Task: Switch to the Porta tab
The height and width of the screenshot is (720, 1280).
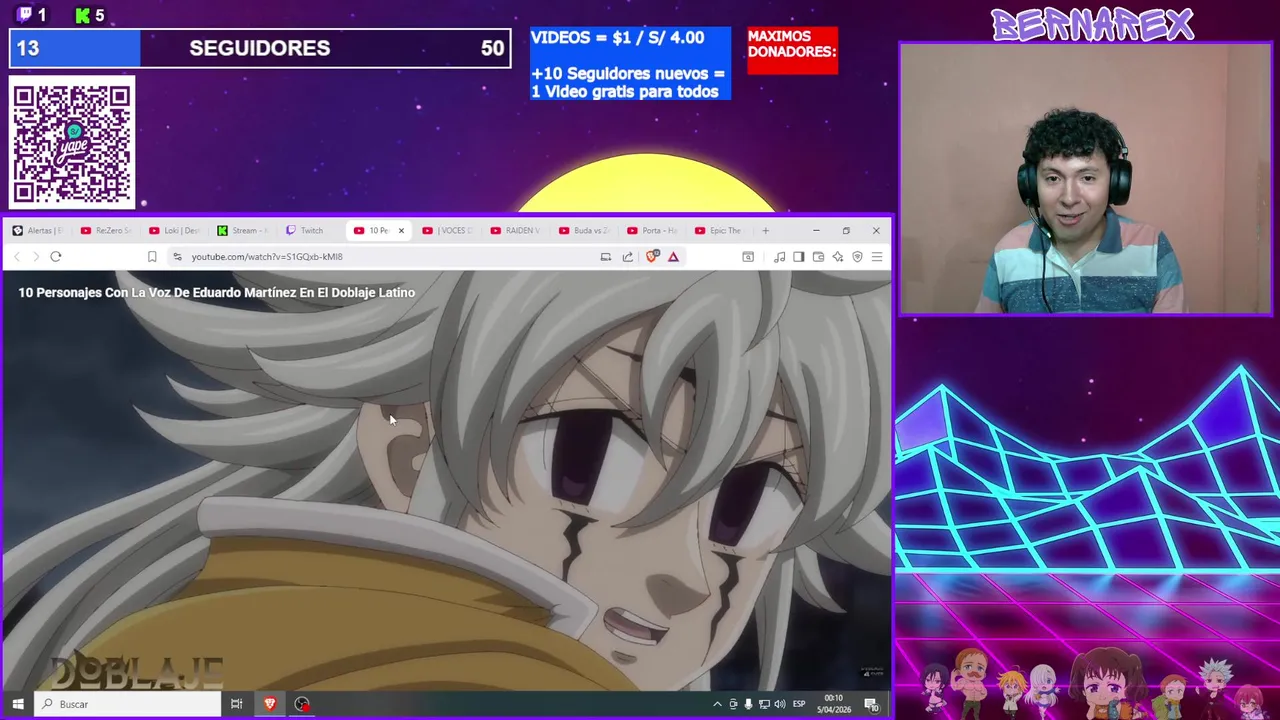Action: click(651, 231)
